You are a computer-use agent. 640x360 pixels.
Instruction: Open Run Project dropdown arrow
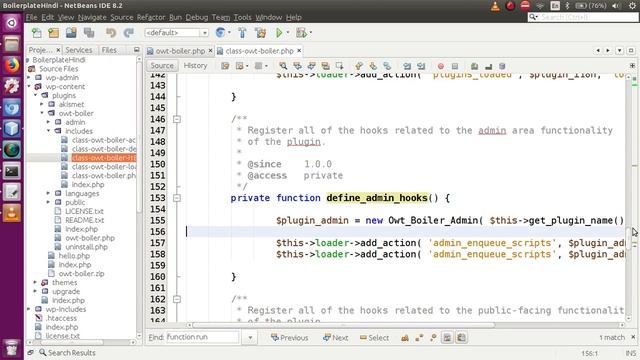(288, 33)
